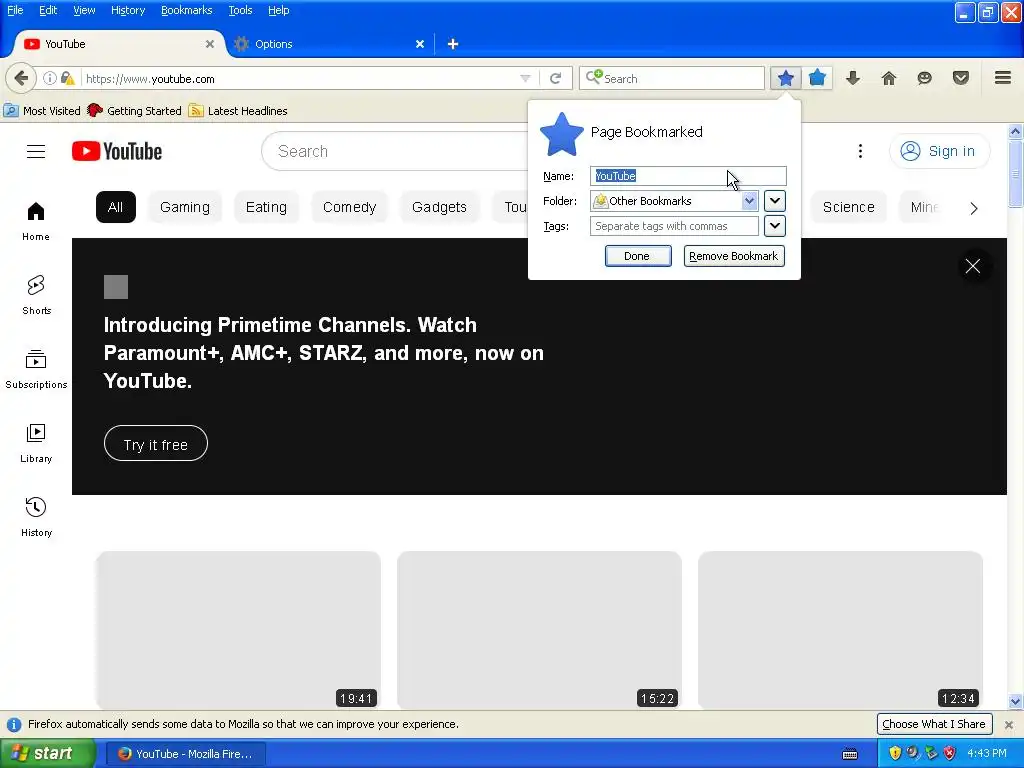Click YouTube - Mozilla Firefox taskbar button

pos(186,754)
